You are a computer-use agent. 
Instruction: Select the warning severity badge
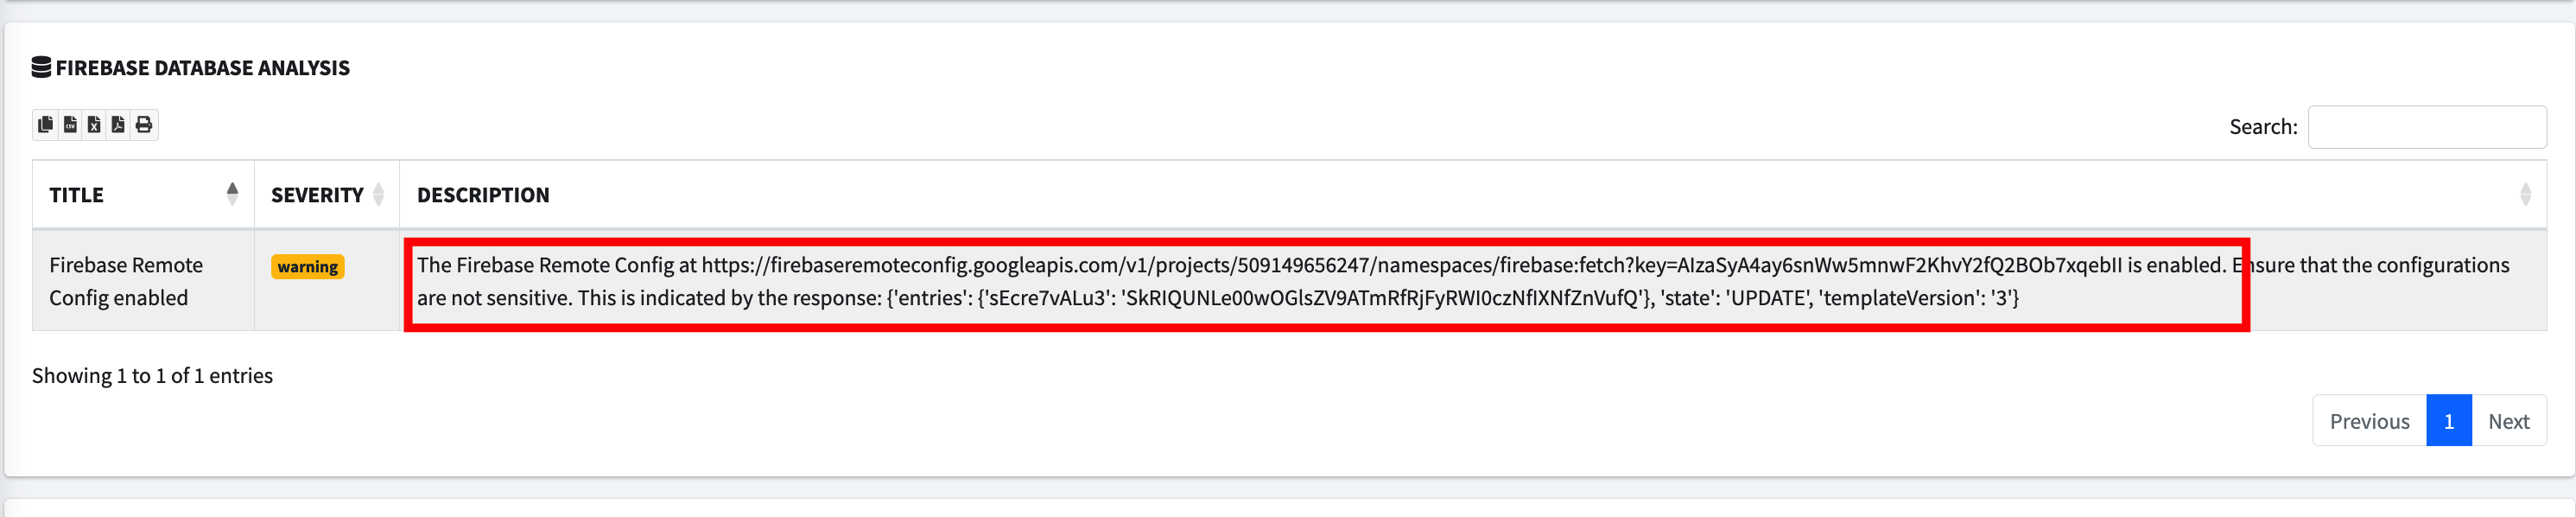tap(308, 267)
